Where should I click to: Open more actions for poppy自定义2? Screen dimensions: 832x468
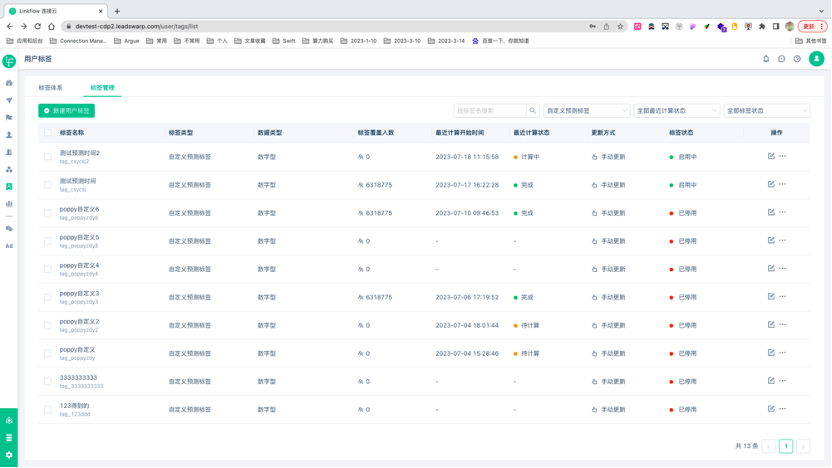tap(782, 325)
